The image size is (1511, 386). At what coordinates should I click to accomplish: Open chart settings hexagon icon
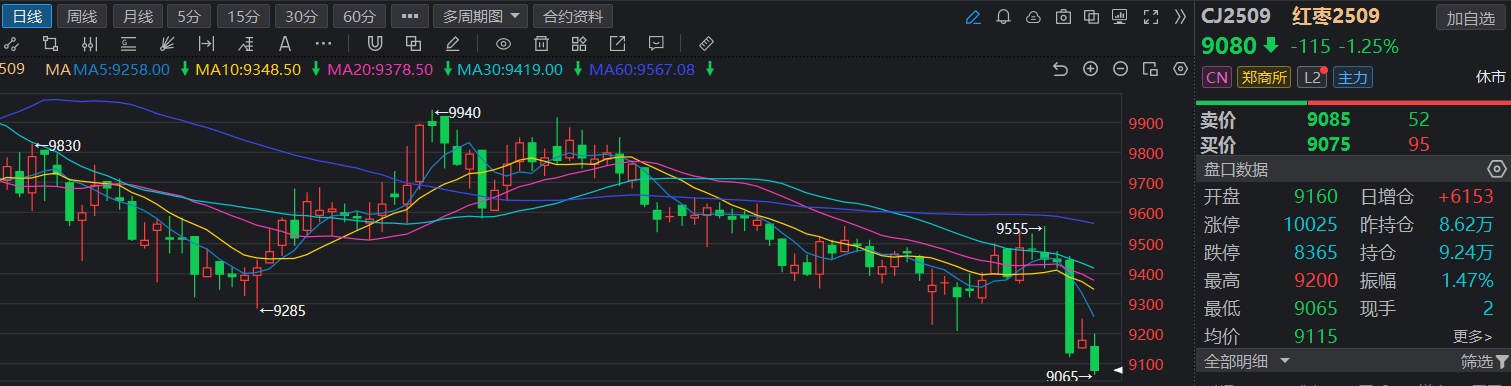click(1181, 69)
